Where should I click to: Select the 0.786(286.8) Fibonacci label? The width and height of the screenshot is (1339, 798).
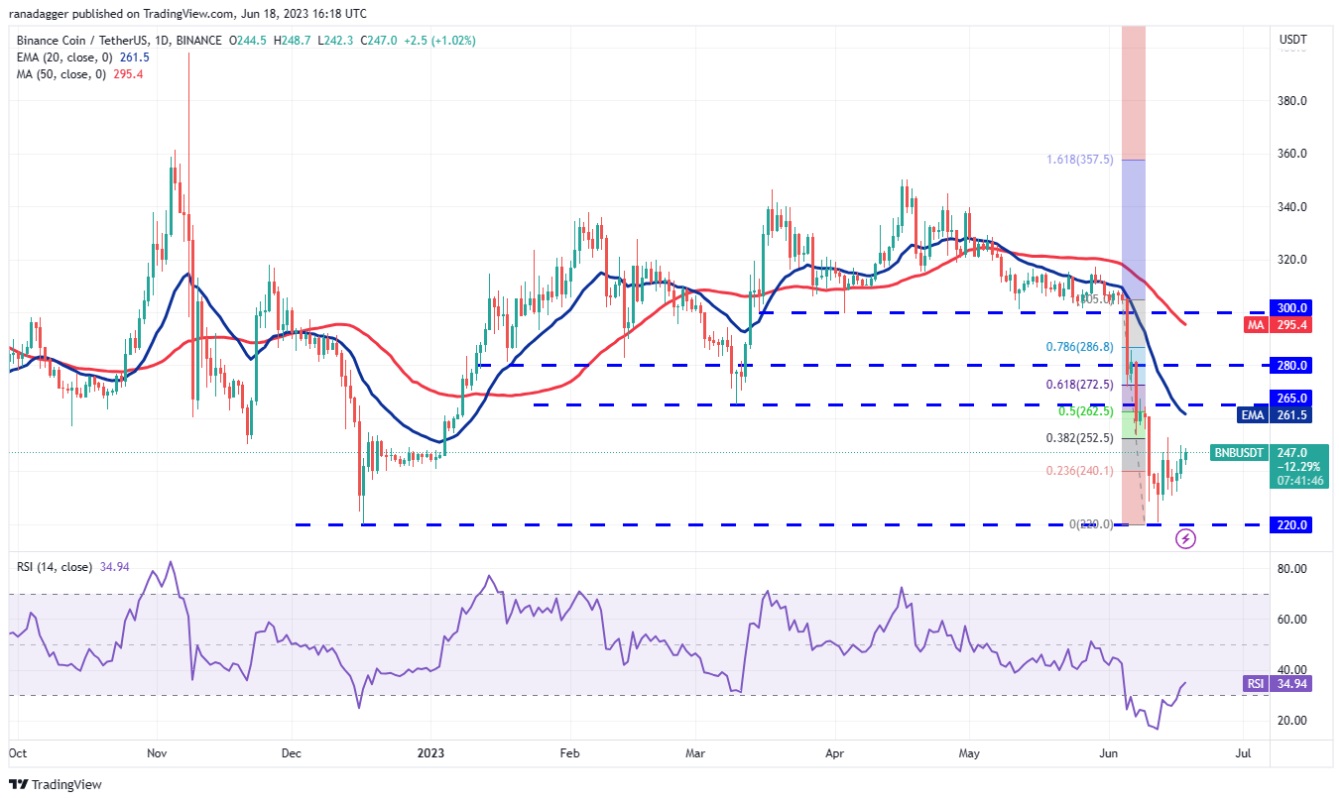1078,347
